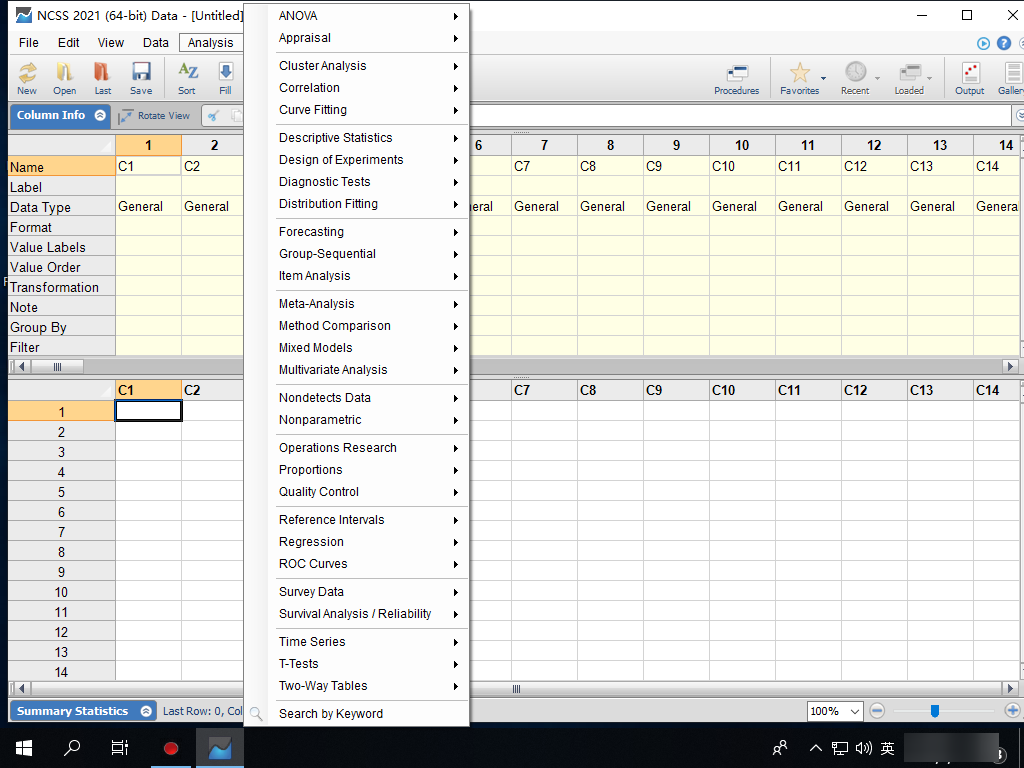Click the data grid horizontal scrollbar thumb
Viewport: 1024px width, 768px height.
(516, 688)
